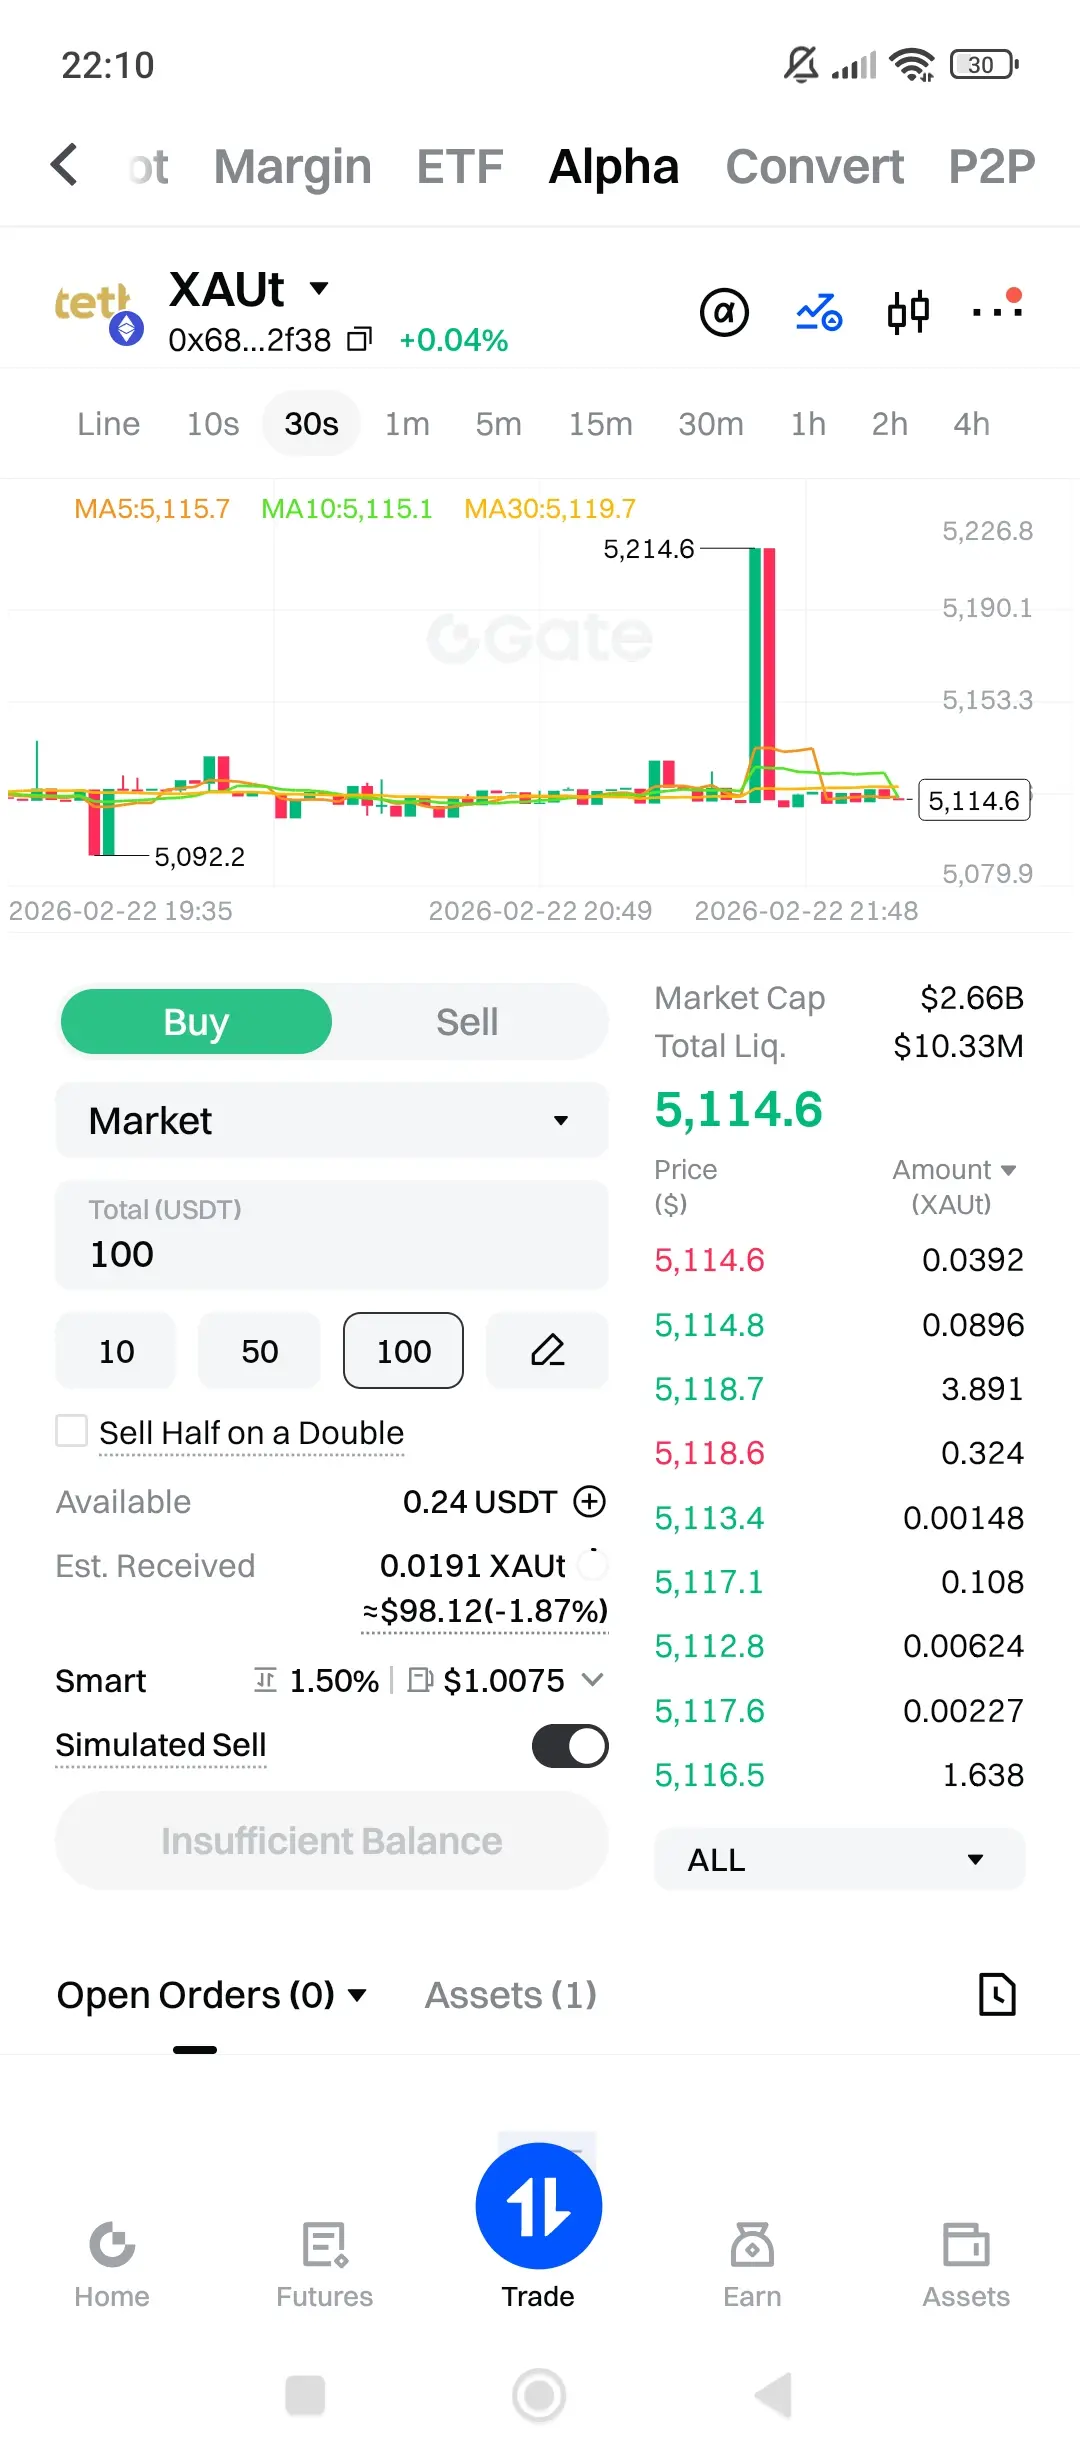The image size is (1080, 2460).
Task: Open the price alert chart icon
Action: tap(819, 312)
